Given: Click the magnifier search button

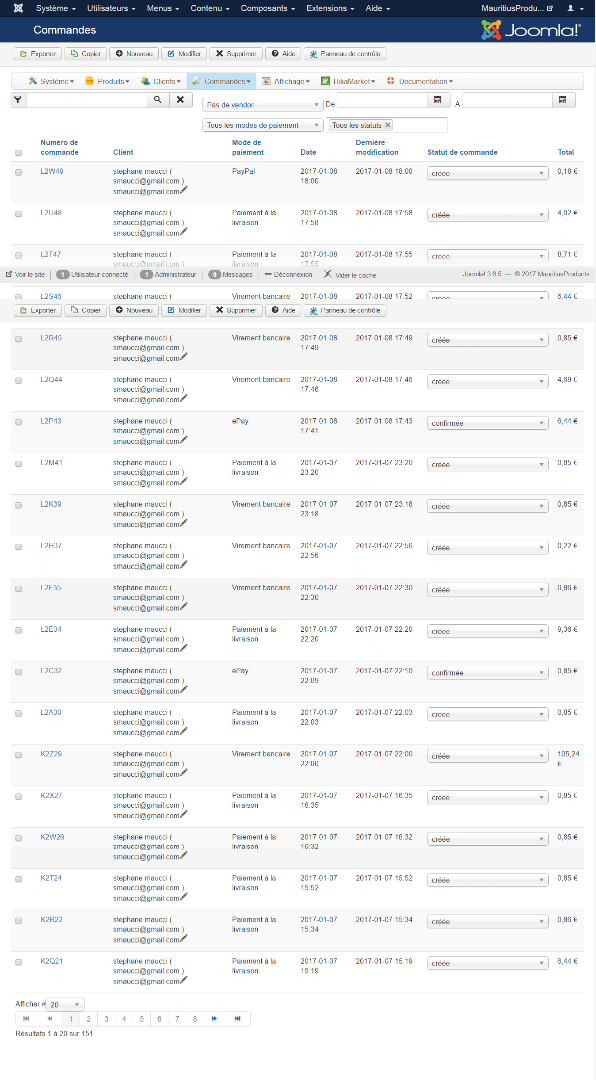Looking at the screenshot, I should (x=158, y=100).
